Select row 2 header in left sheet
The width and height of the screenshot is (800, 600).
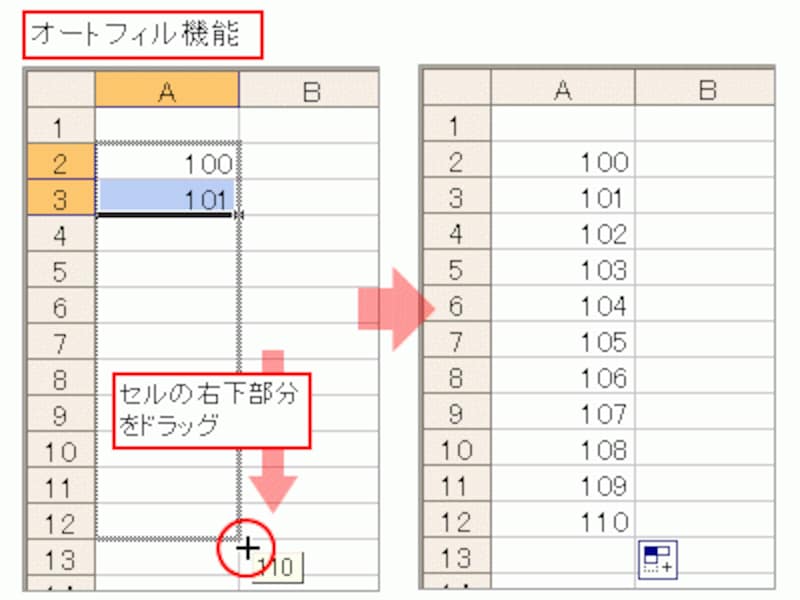pos(61,162)
